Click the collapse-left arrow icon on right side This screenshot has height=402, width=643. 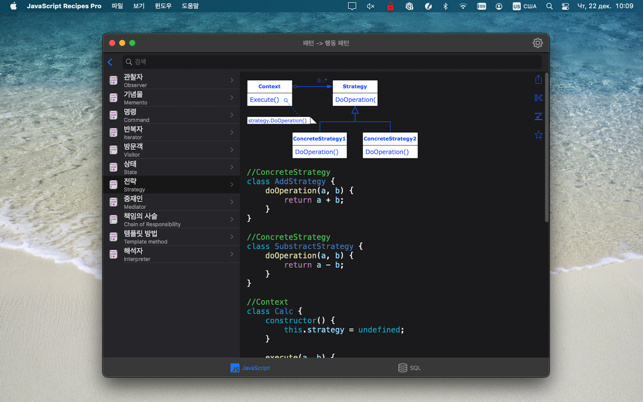pos(538,98)
